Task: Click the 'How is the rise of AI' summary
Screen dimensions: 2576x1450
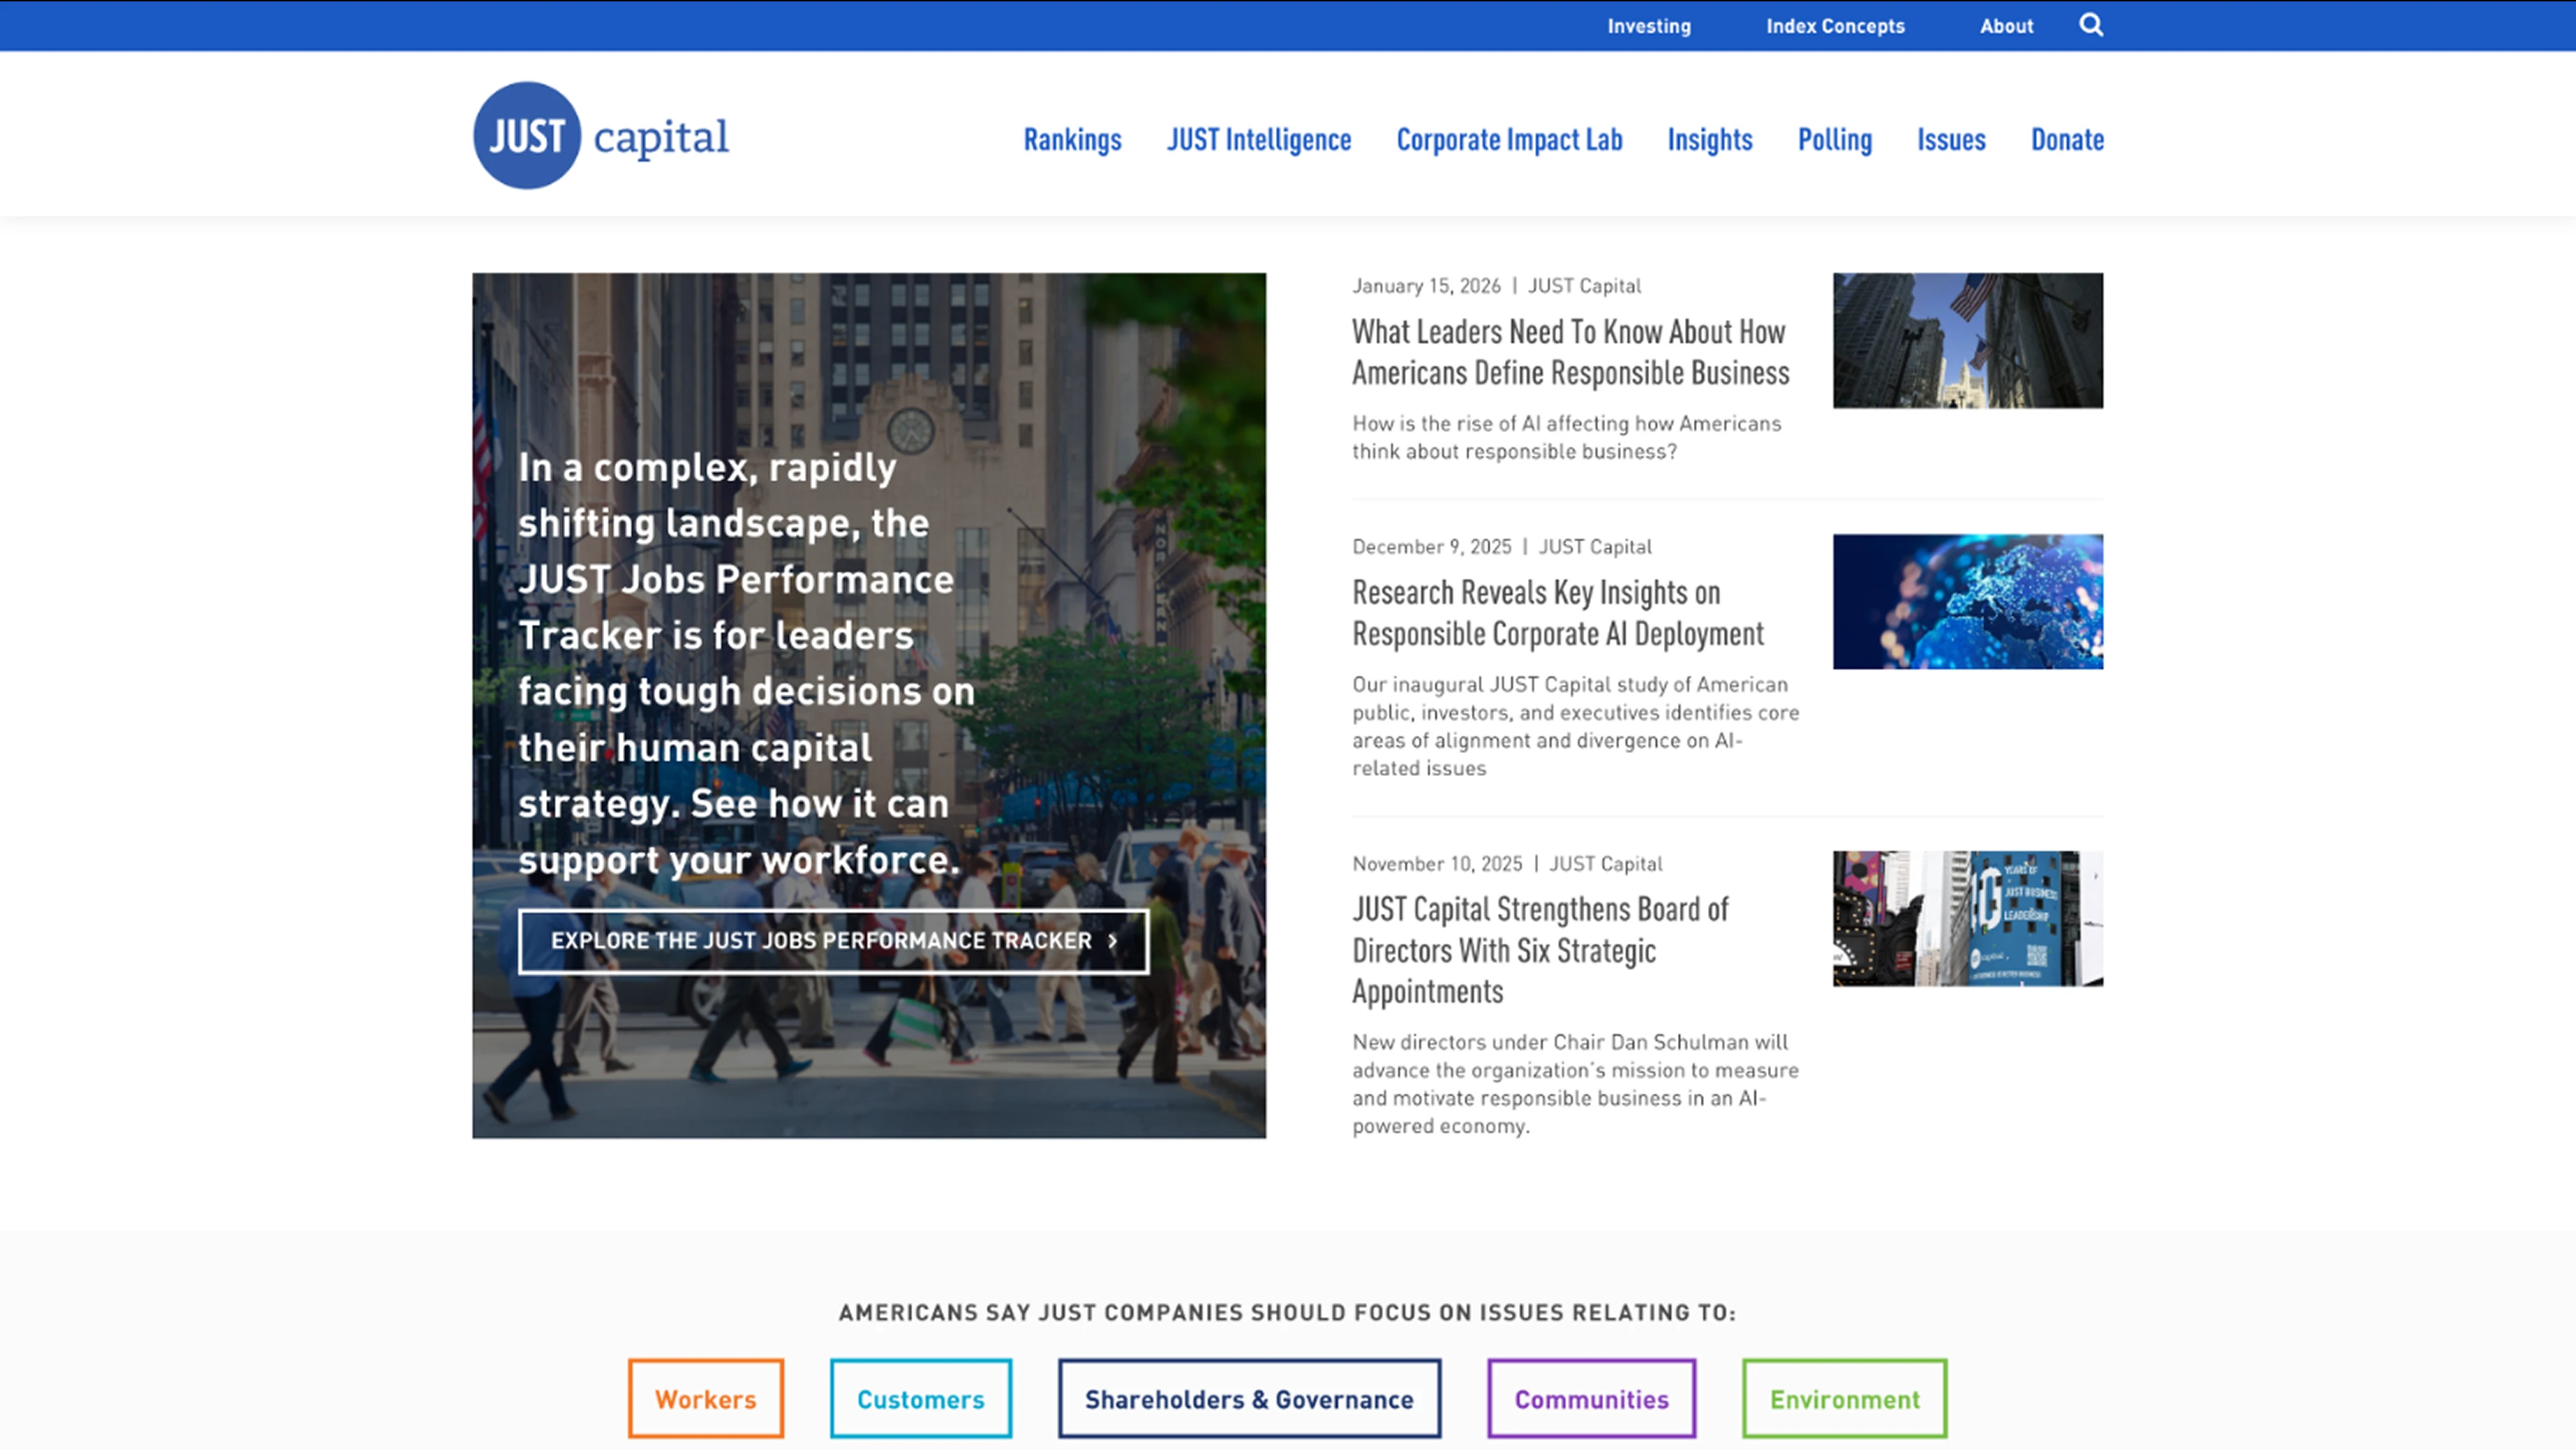Action: (x=1567, y=437)
